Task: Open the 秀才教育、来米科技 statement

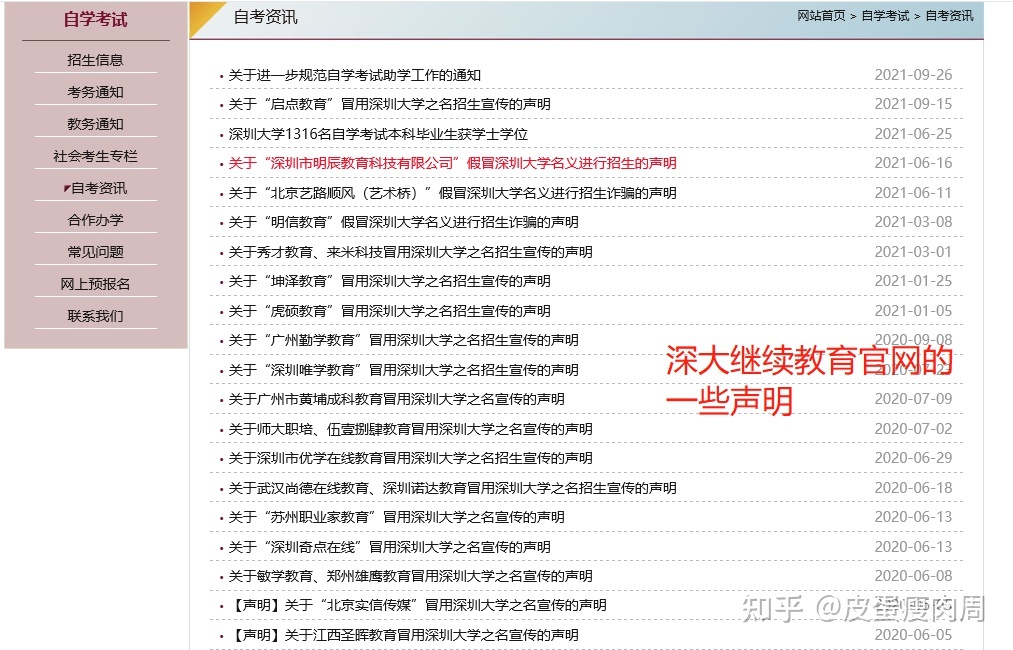Action: (x=410, y=251)
